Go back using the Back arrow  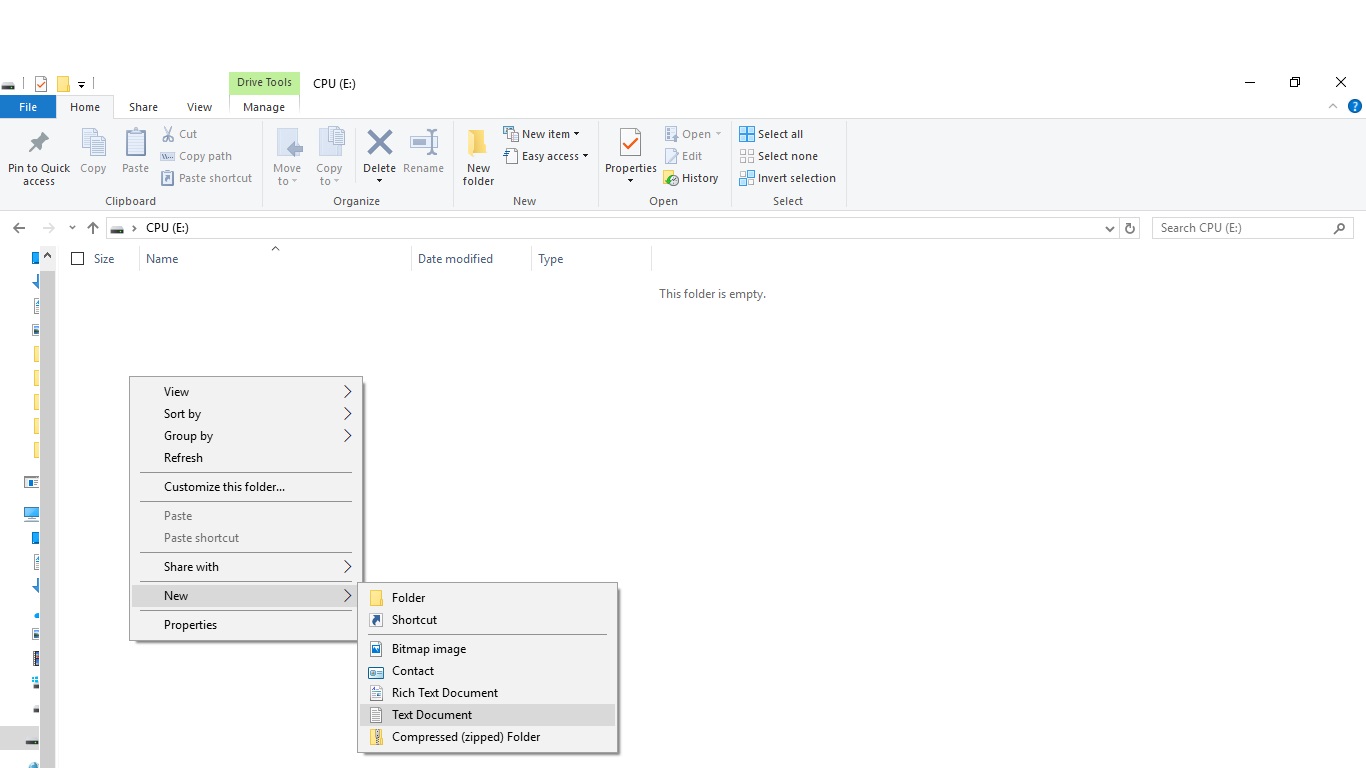point(19,228)
